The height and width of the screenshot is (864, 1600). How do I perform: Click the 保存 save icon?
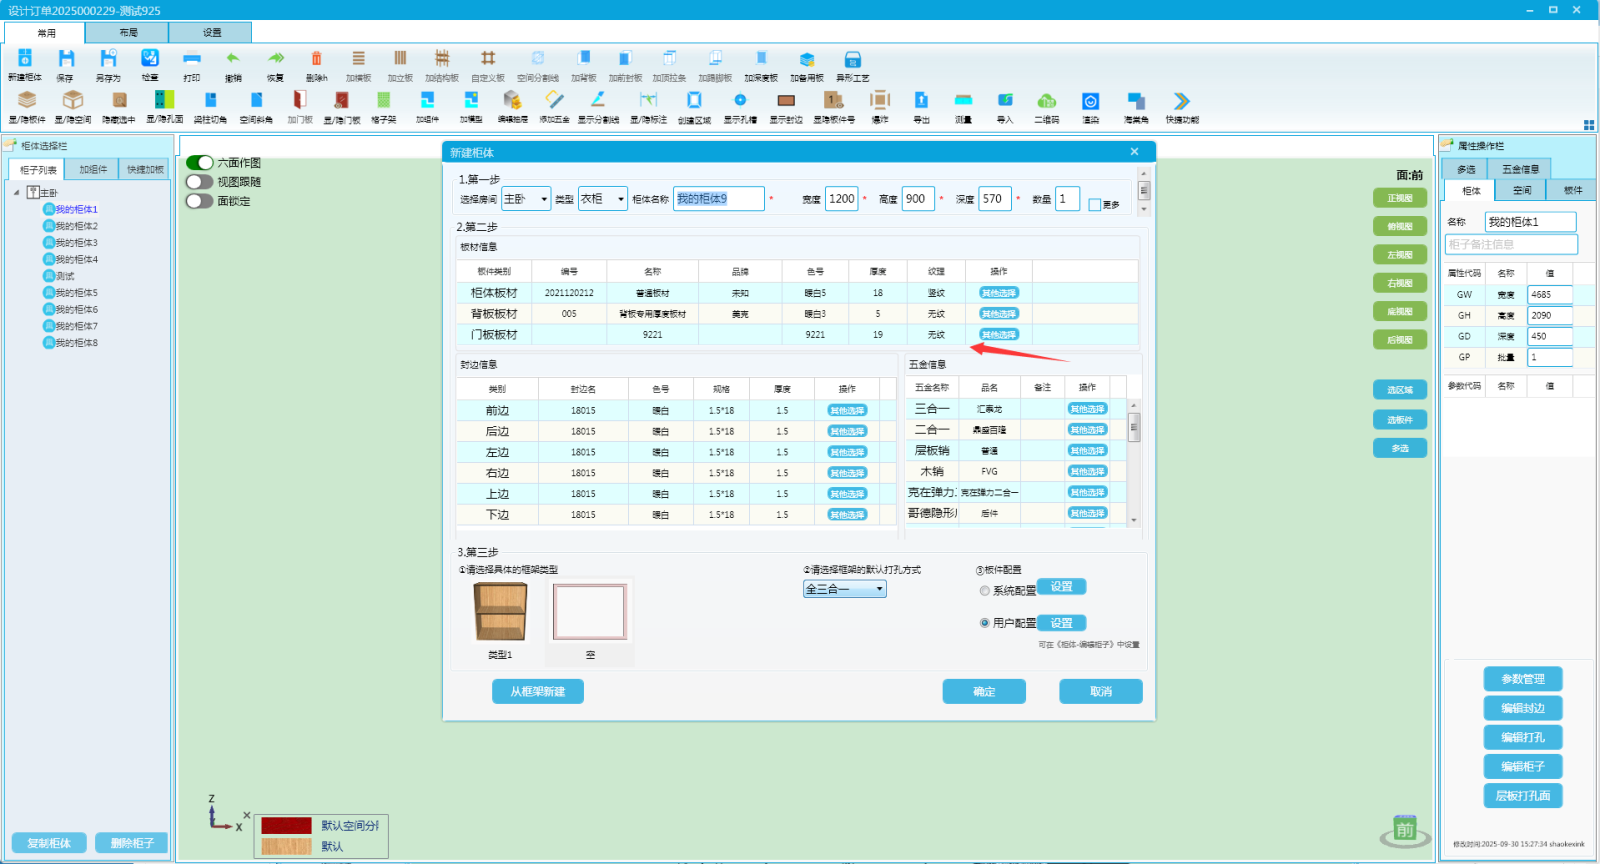(x=65, y=62)
